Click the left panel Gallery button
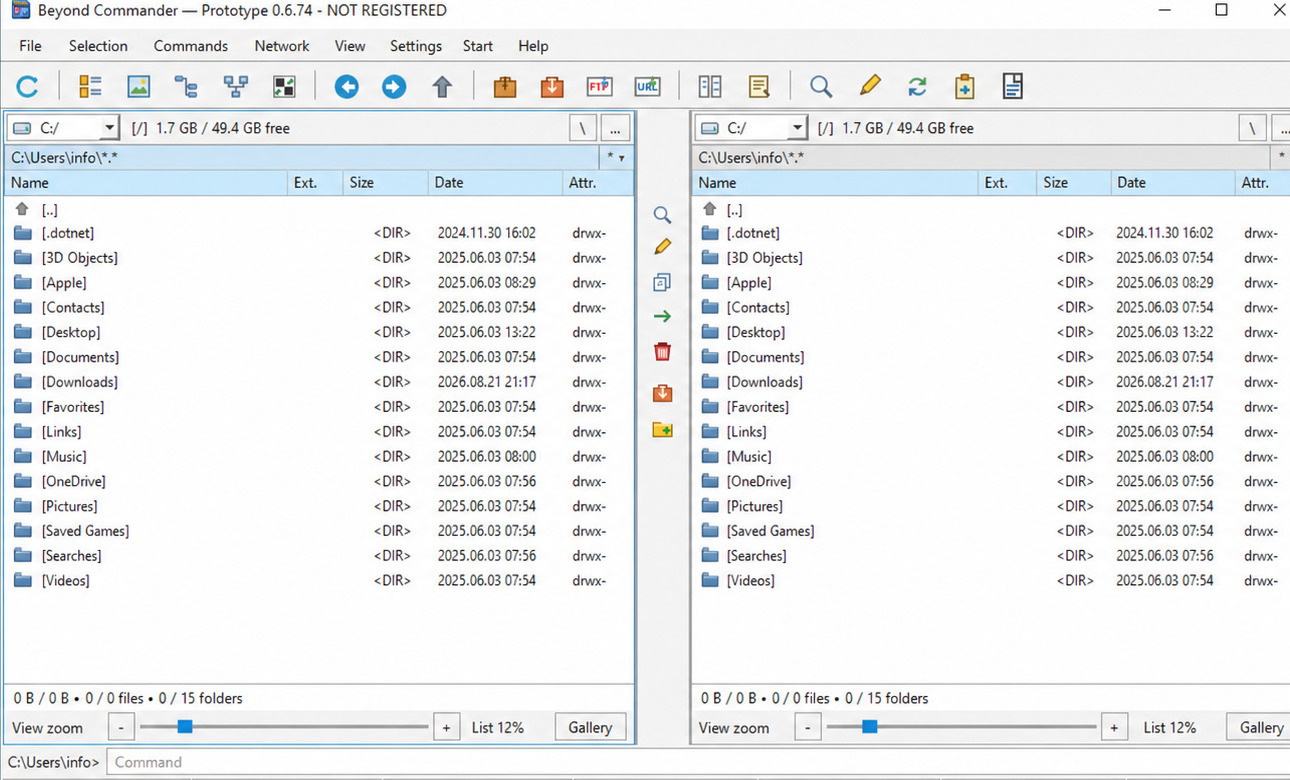Image resolution: width=1290 pixels, height=780 pixels. pyautogui.click(x=590, y=727)
